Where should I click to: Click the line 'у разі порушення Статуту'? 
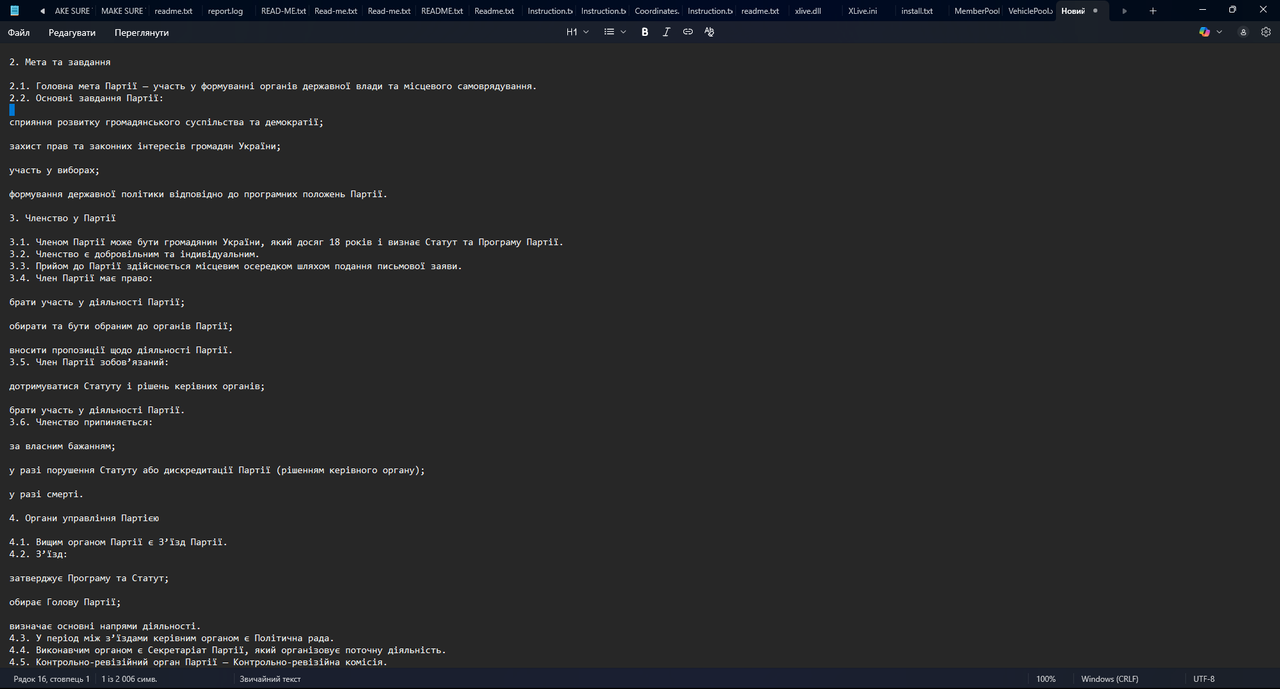217,470
